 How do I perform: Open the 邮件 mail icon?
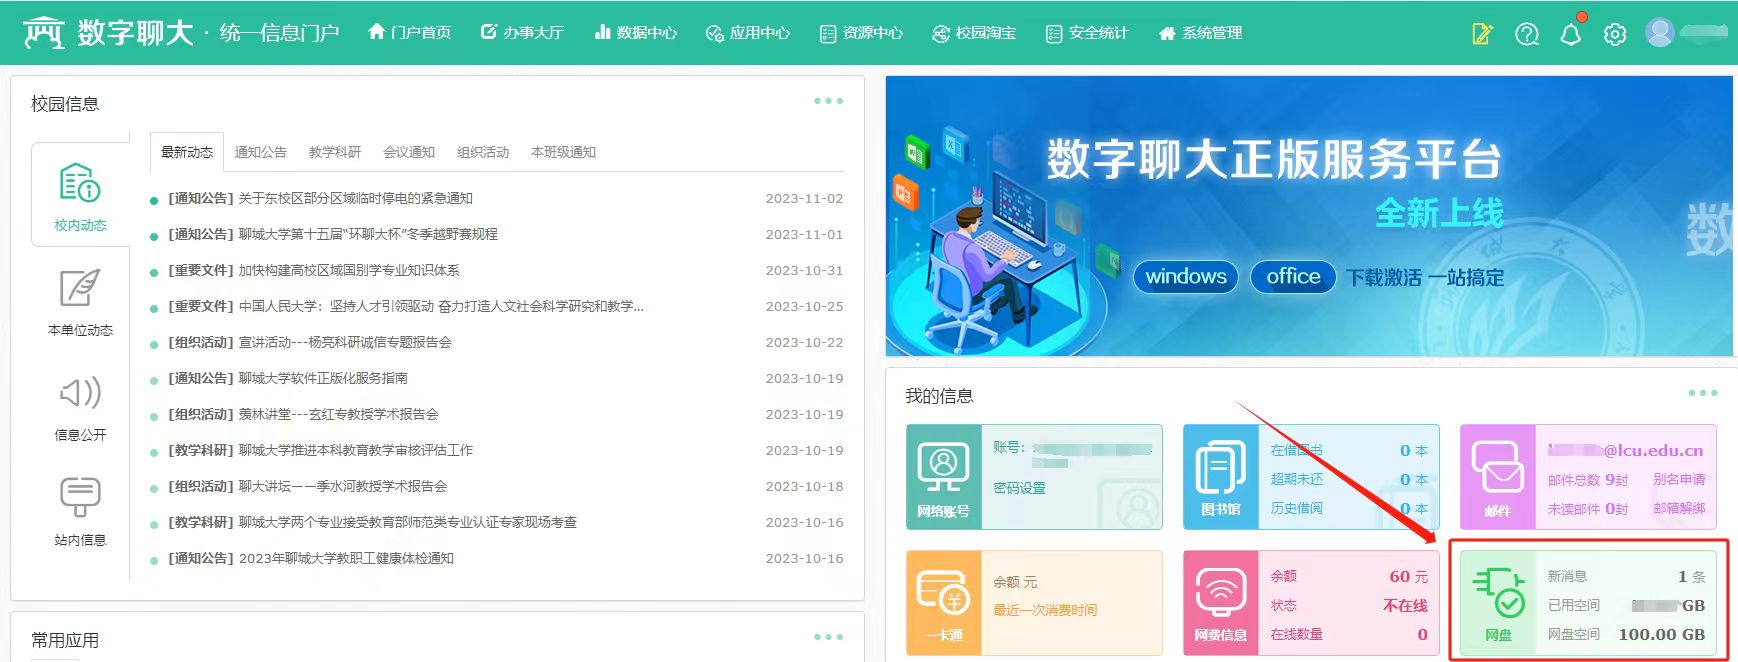pyautogui.click(x=1497, y=468)
